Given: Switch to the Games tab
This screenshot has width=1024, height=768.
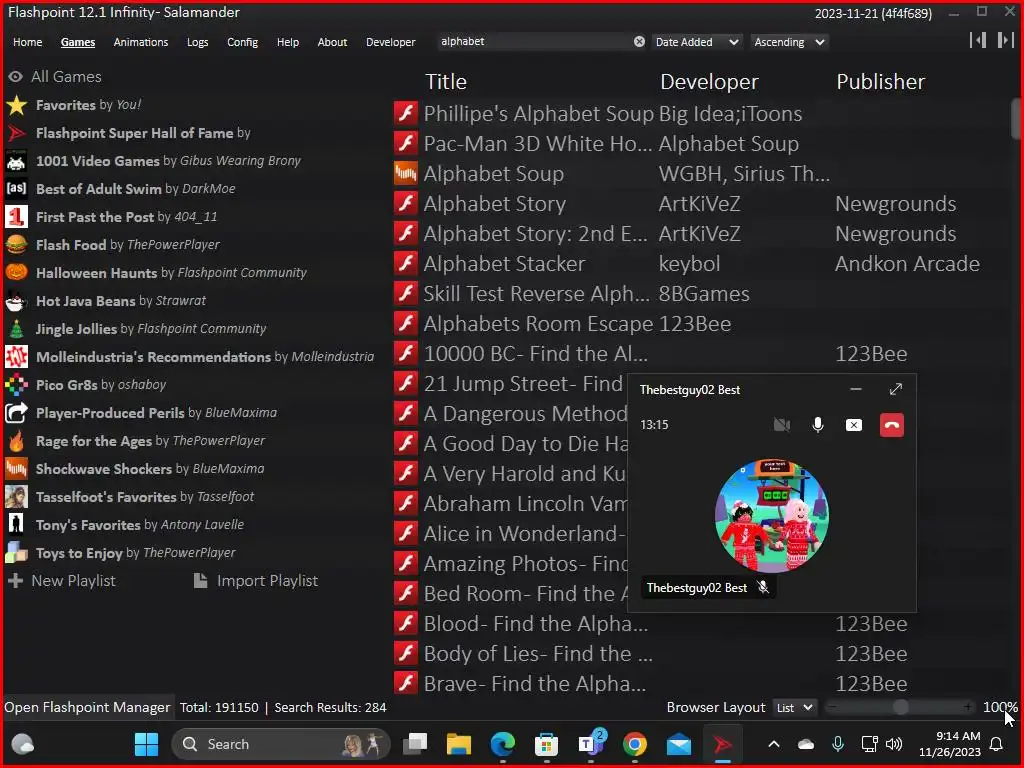Looking at the screenshot, I should pyautogui.click(x=78, y=42).
